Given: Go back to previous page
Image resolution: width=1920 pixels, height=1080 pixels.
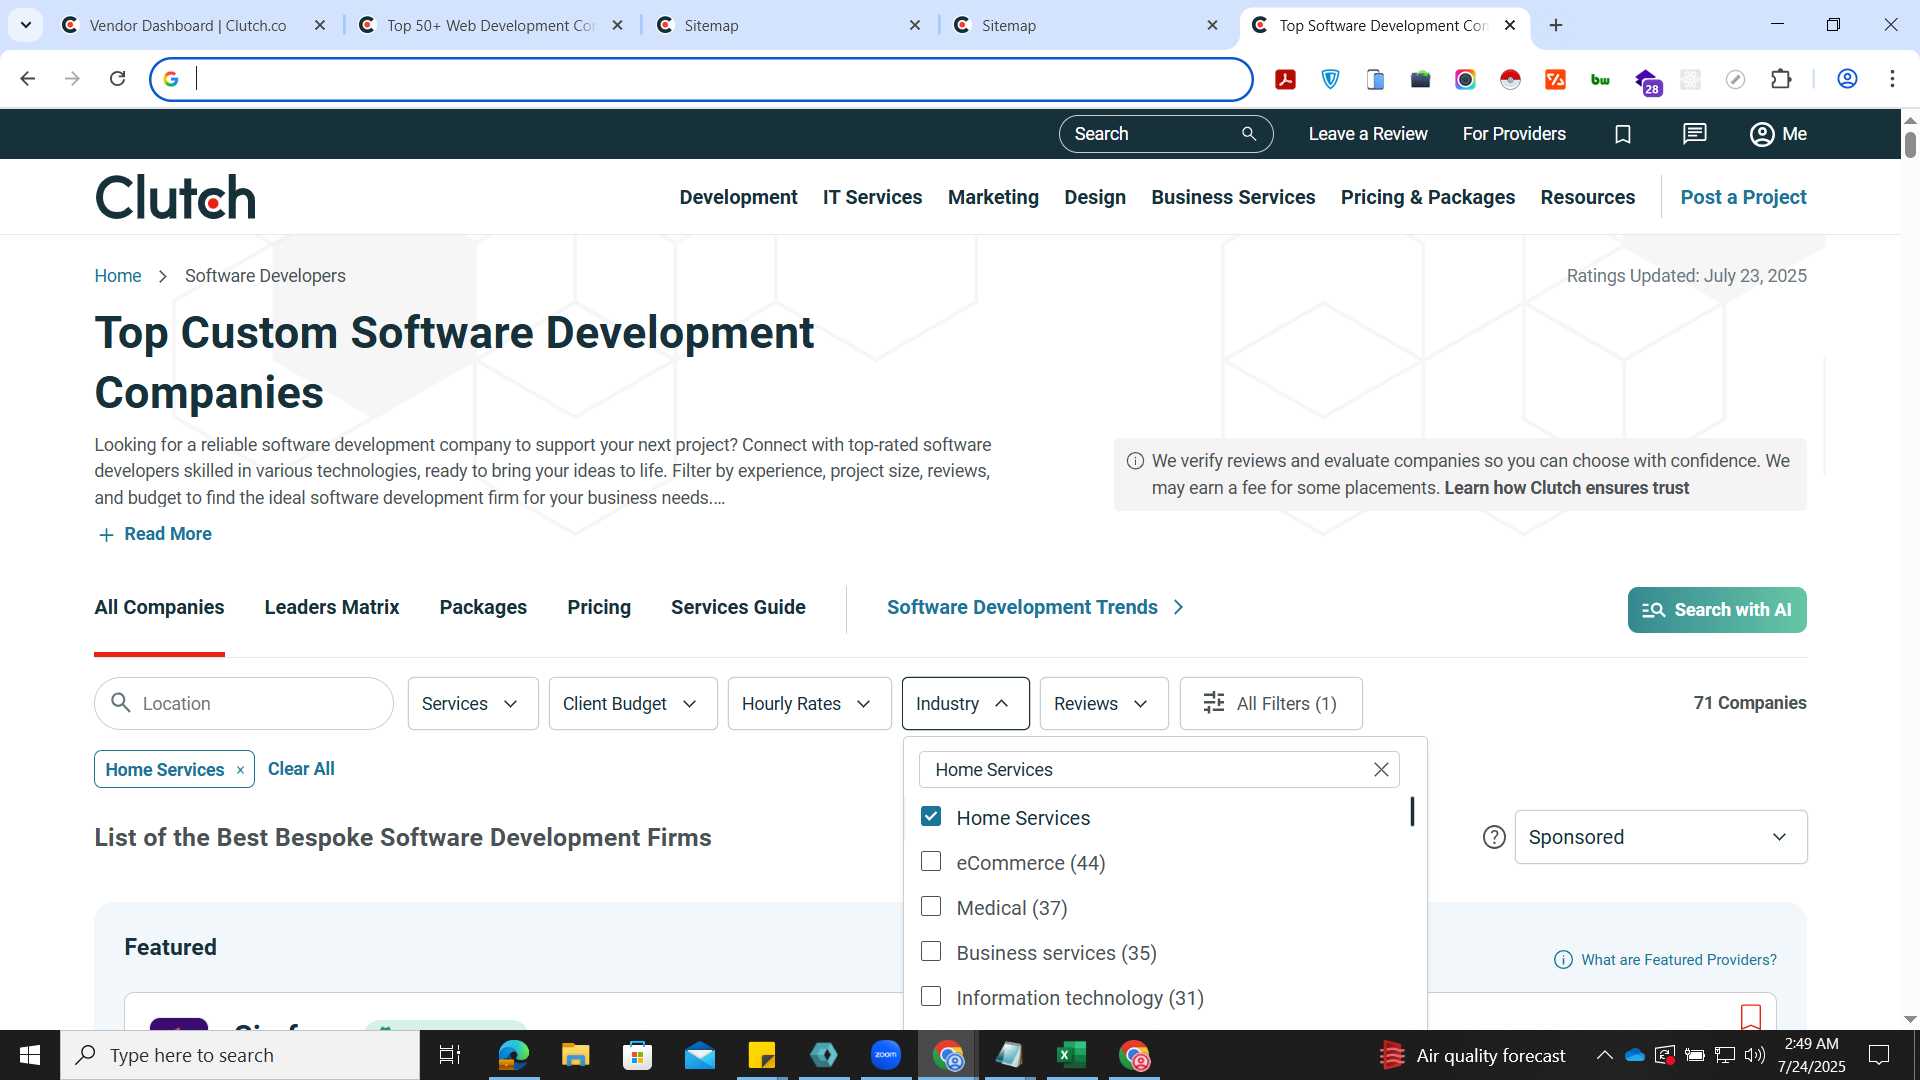Looking at the screenshot, I should [x=27, y=79].
